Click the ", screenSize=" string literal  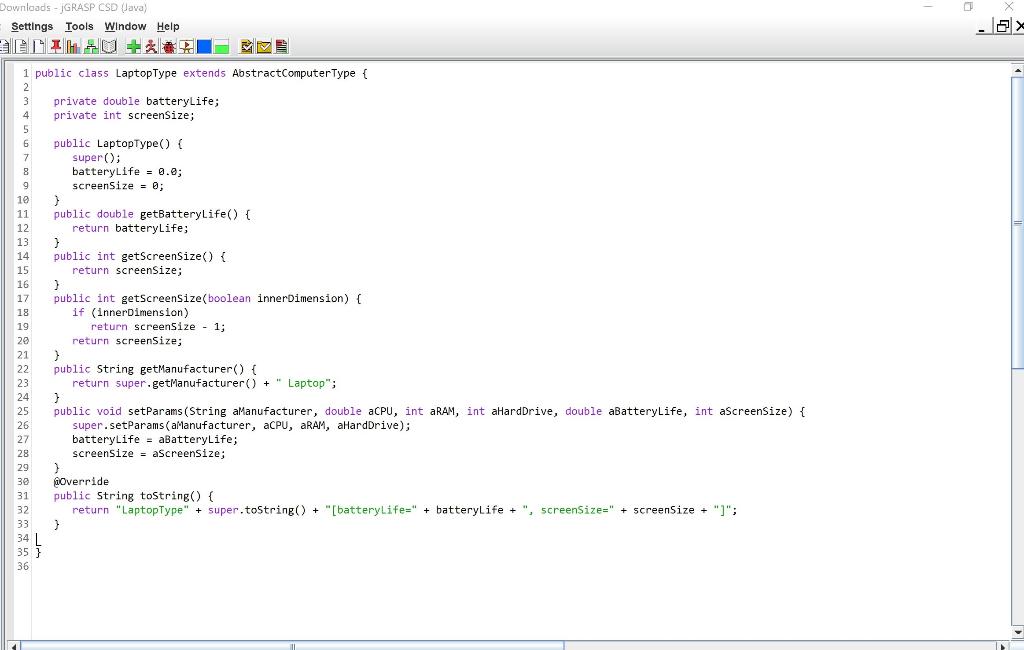click(x=568, y=510)
